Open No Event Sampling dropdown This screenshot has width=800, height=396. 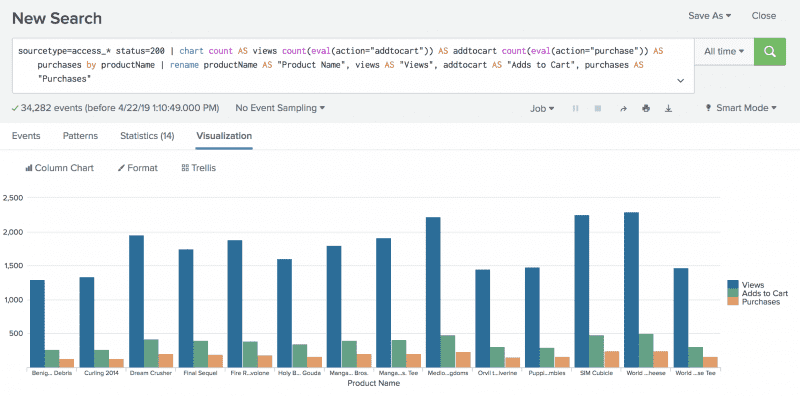click(280, 108)
